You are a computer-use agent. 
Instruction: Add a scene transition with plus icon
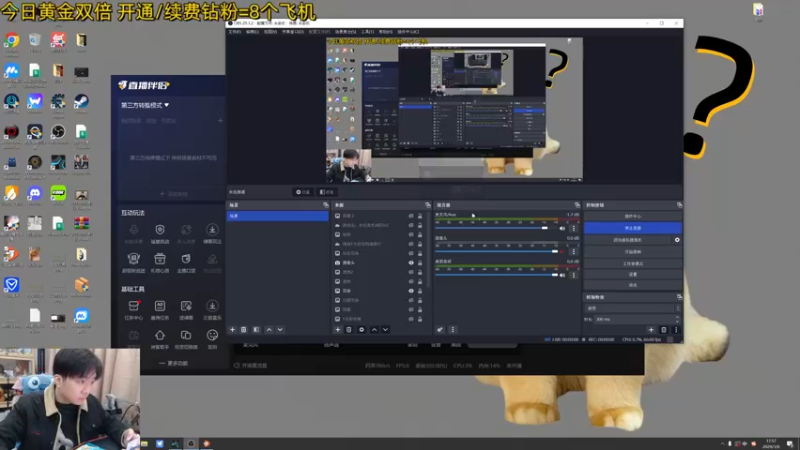[651, 330]
